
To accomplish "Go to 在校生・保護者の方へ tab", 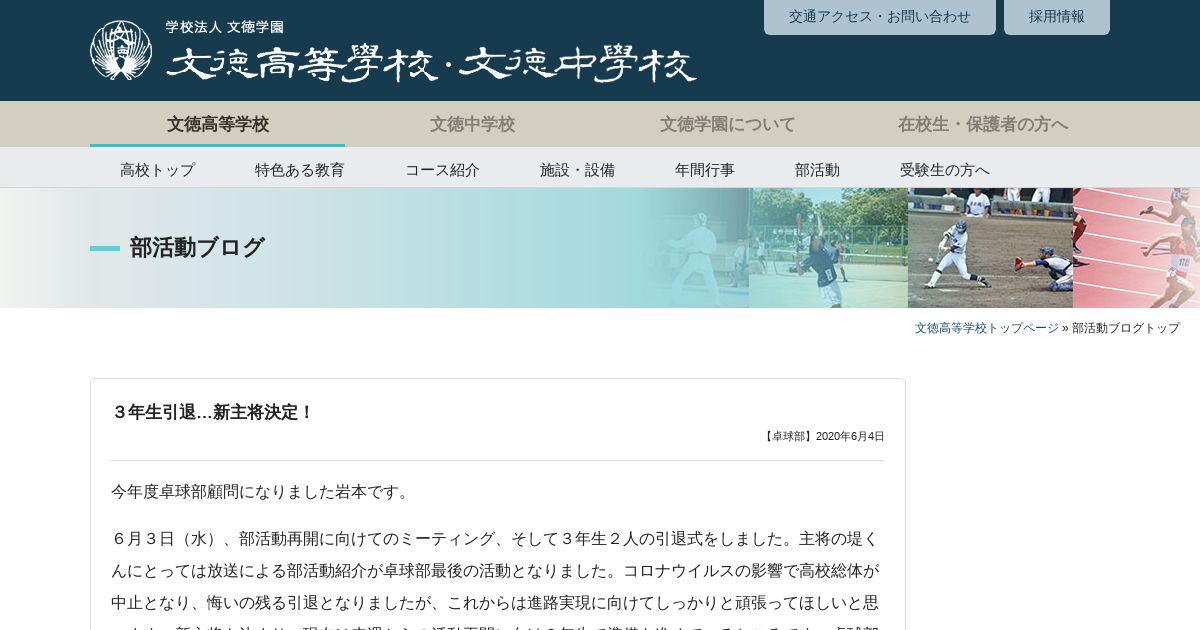I will tap(982, 124).
